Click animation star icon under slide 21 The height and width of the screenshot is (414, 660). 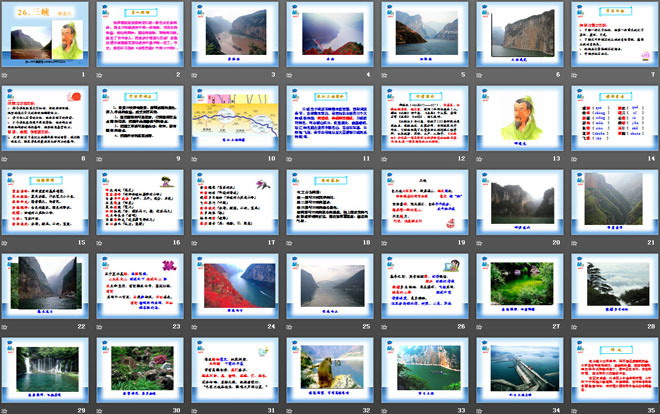575,243
